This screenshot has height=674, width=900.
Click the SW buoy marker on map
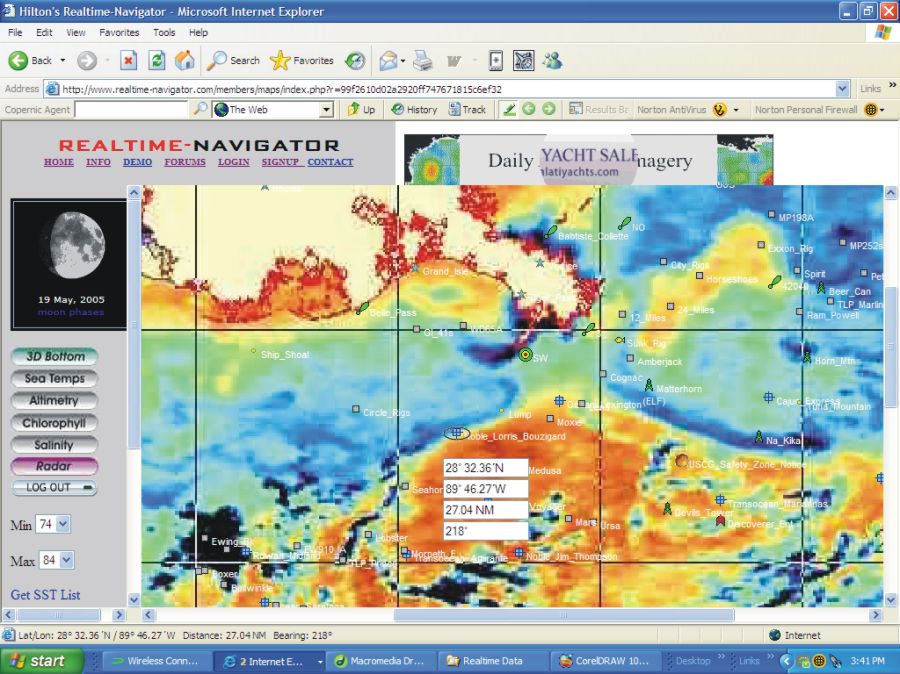525,355
